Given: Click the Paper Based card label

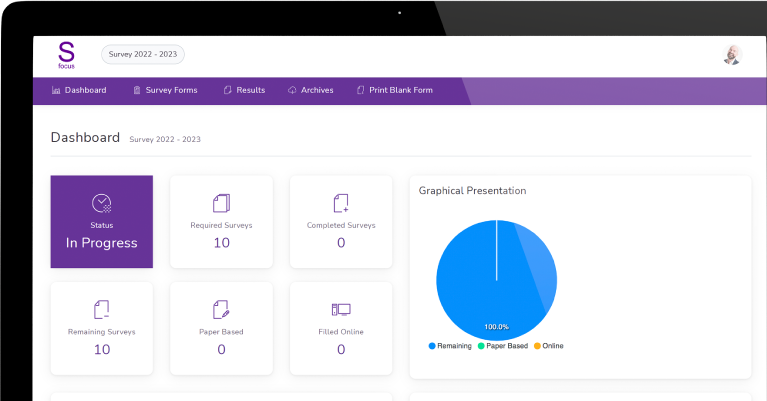Looking at the screenshot, I should pyautogui.click(x=222, y=332).
